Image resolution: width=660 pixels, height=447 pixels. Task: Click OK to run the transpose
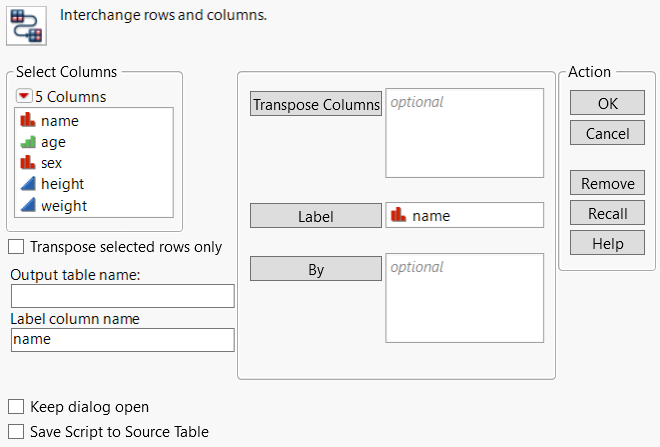click(x=607, y=103)
